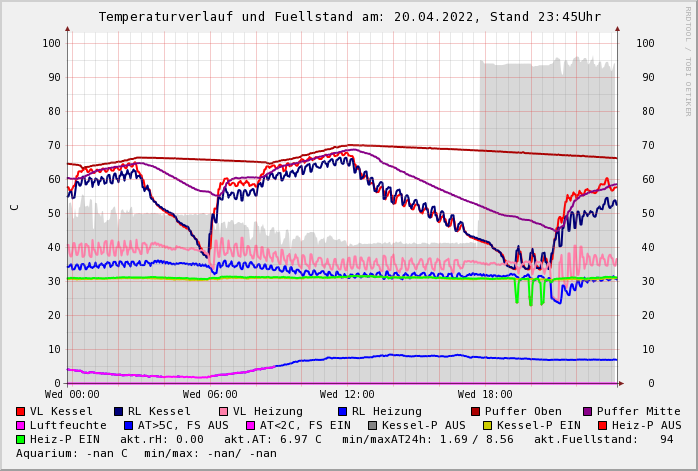Click the magenta Luftfeuchte legend swatch
The width and height of the screenshot is (698, 471).
point(21,426)
